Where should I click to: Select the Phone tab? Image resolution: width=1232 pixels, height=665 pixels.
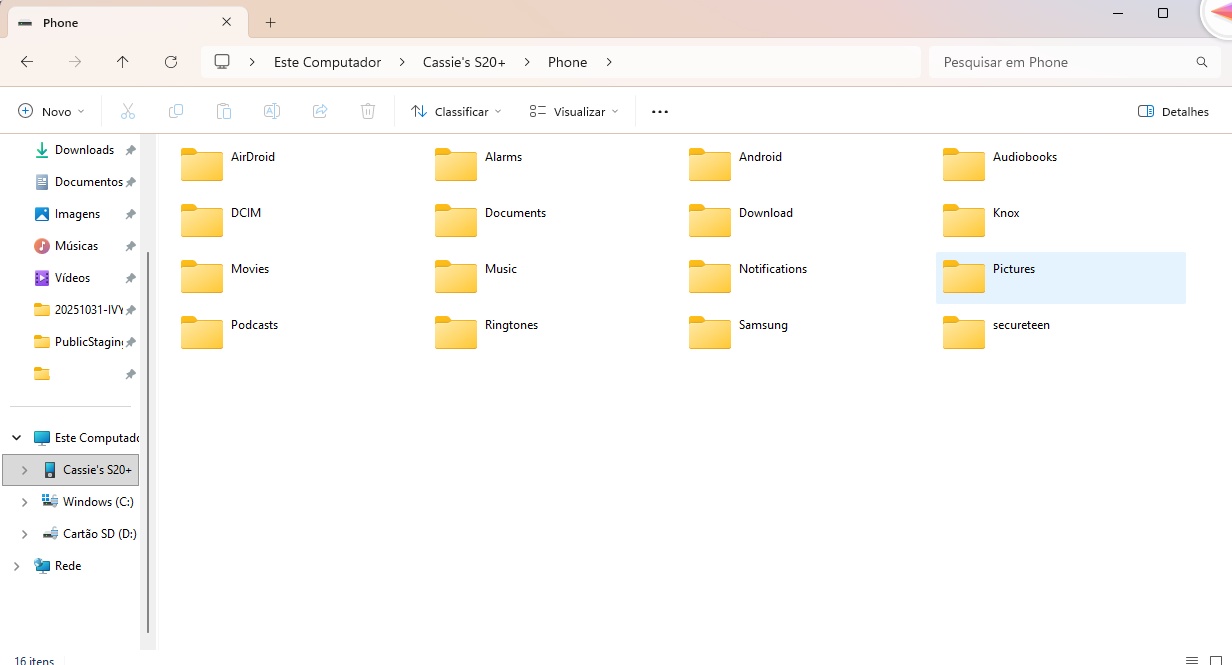[x=110, y=22]
